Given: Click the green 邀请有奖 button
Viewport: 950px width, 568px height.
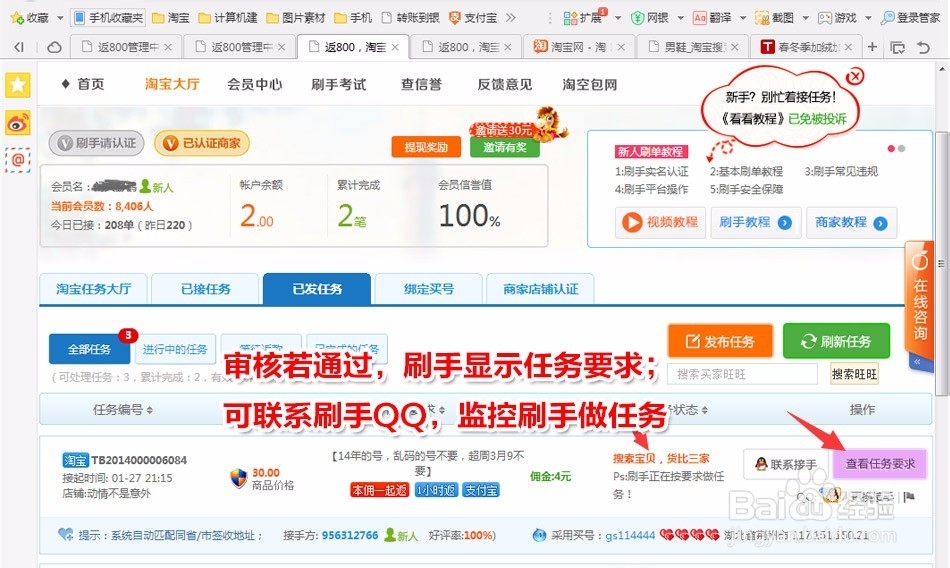Looking at the screenshot, I should tap(505, 147).
